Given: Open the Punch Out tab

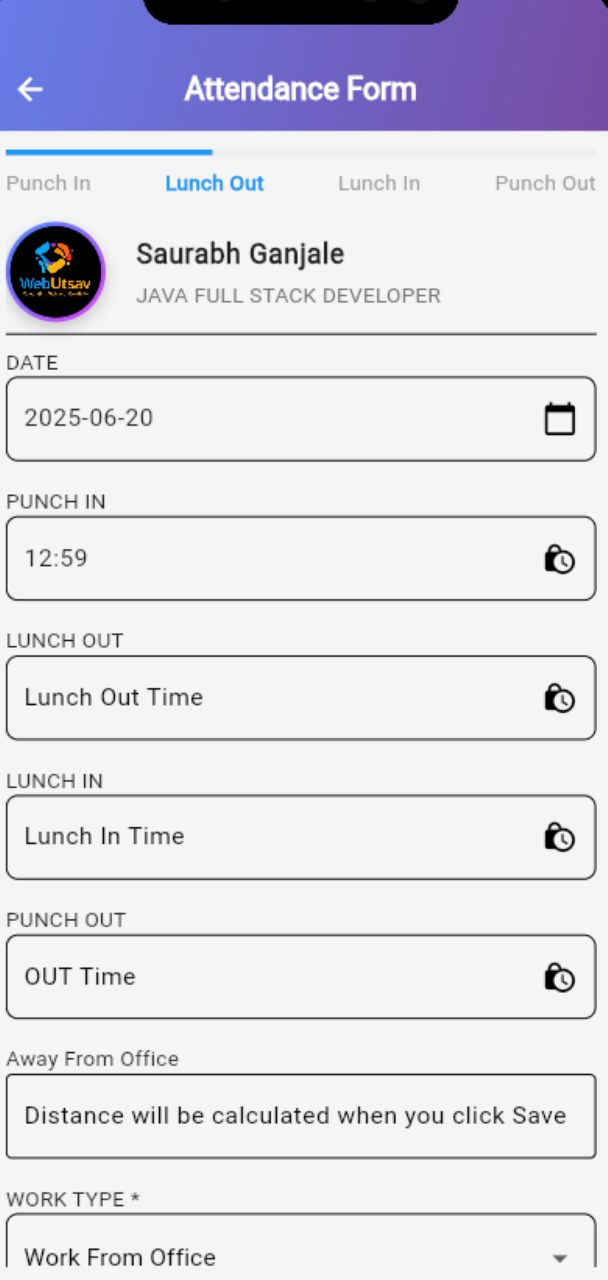Looking at the screenshot, I should 545,183.
